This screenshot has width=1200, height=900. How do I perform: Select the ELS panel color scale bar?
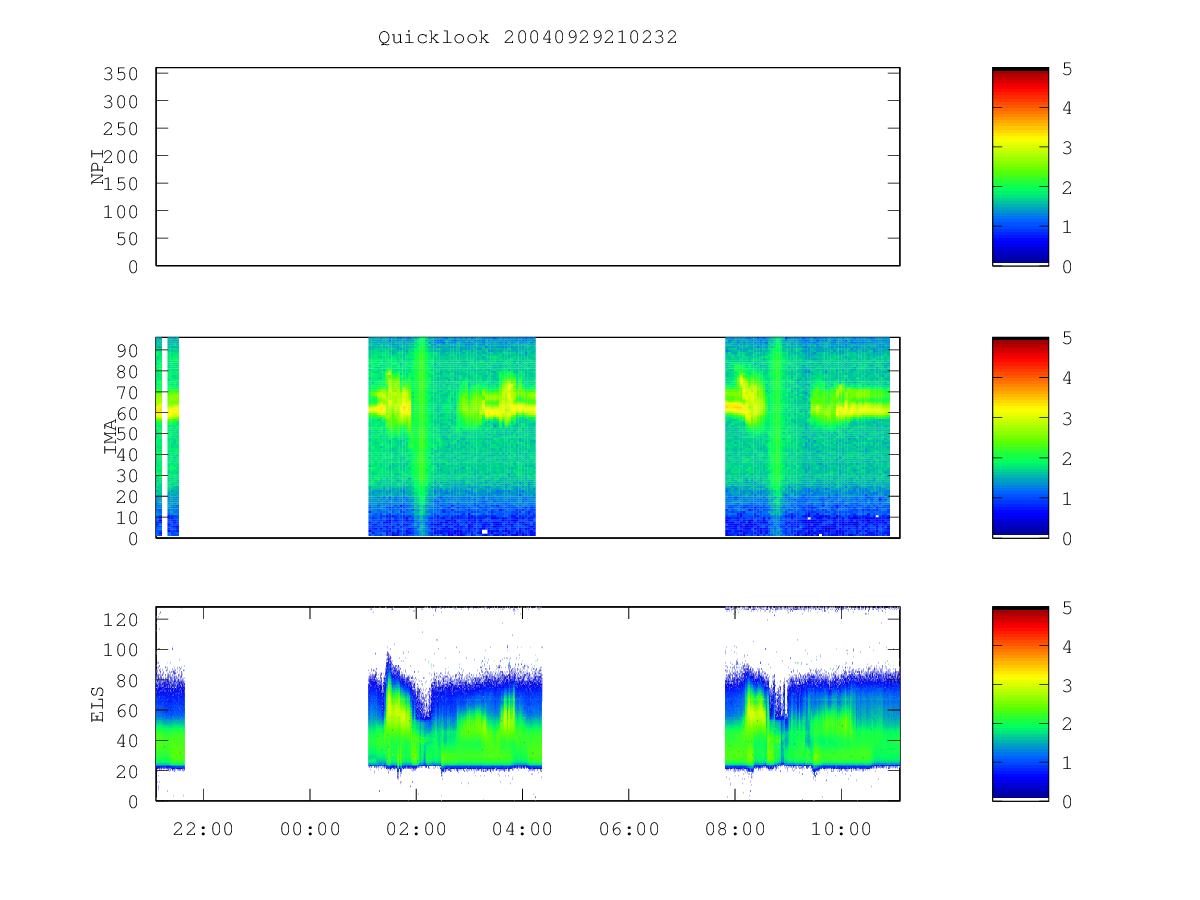coord(1020,704)
